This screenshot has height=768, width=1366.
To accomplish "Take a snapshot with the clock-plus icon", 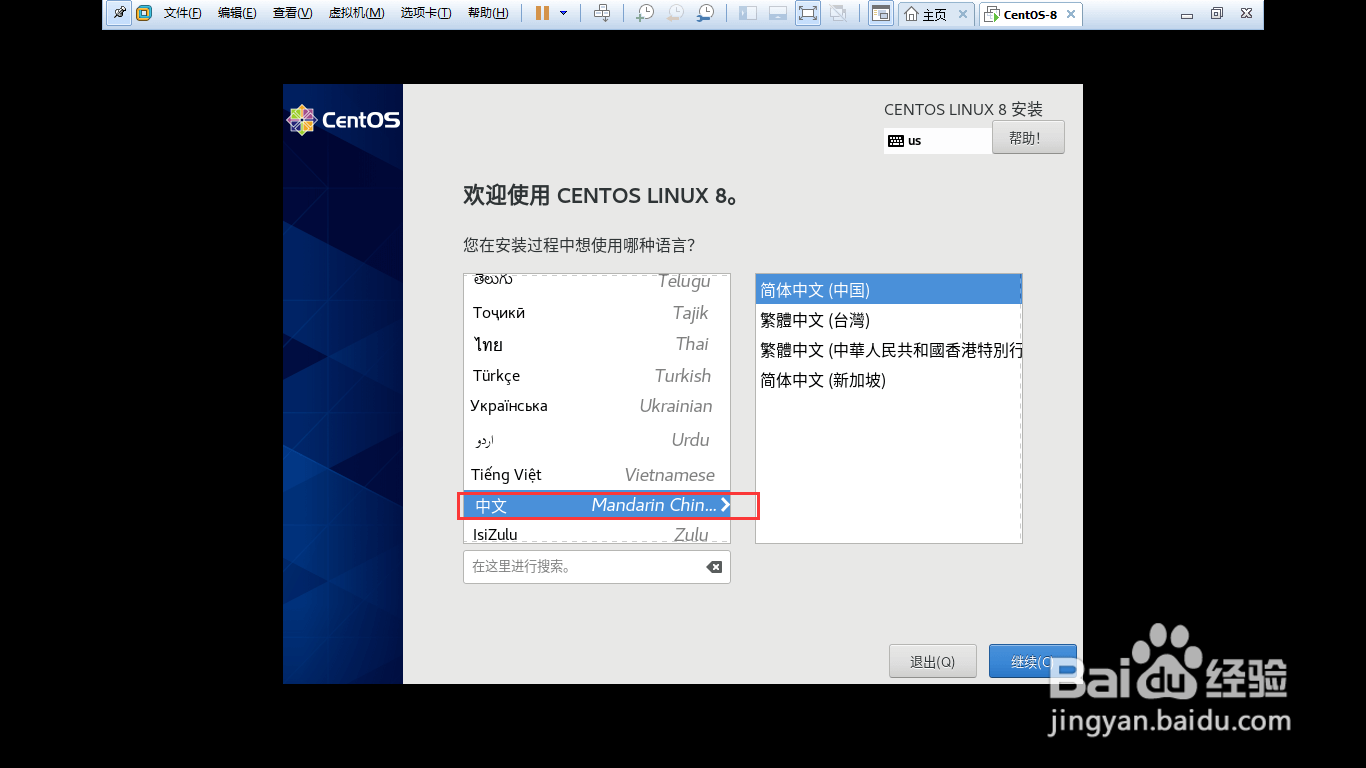I will pos(645,14).
